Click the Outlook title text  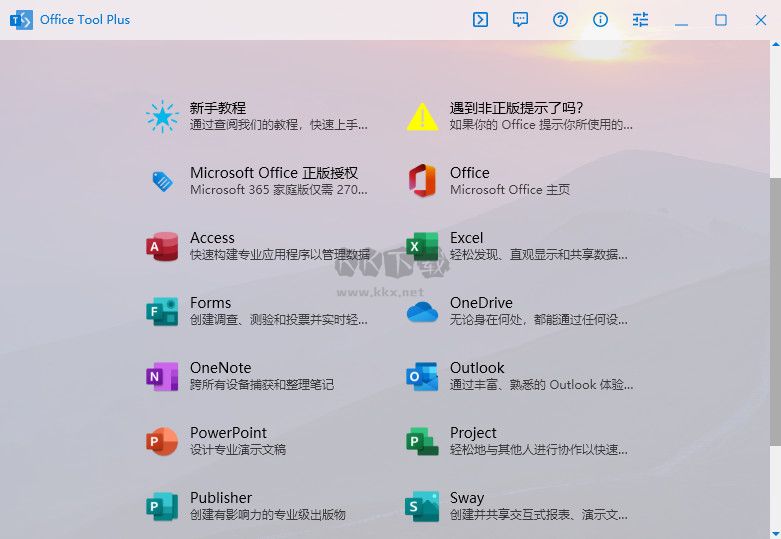[x=477, y=368]
